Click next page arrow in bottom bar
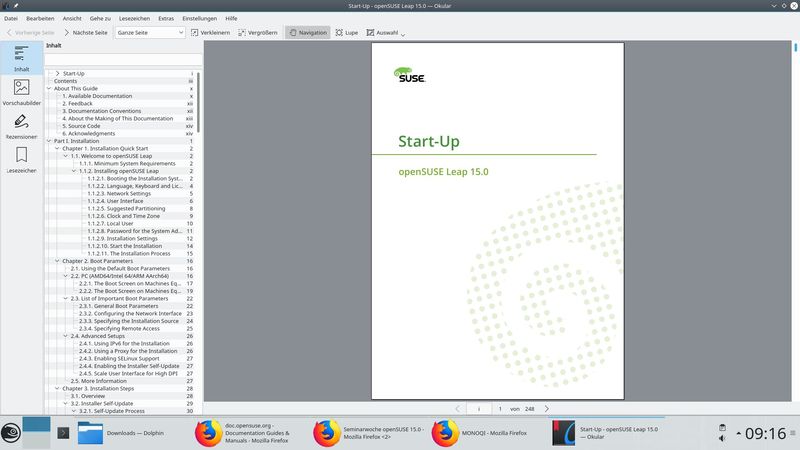Screen dimensions: 800x450 click(x=546, y=409)
